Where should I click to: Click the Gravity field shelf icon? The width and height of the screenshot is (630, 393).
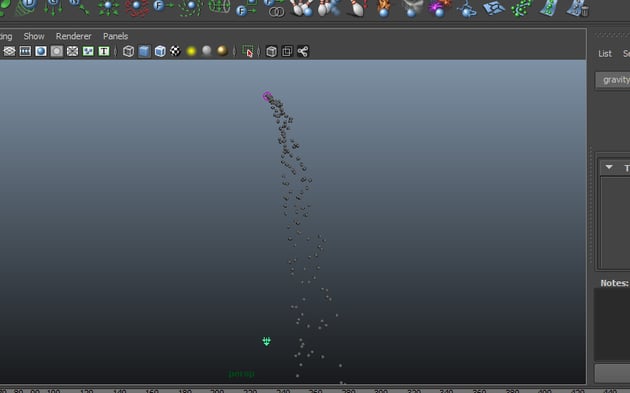[x=53, y=7]
